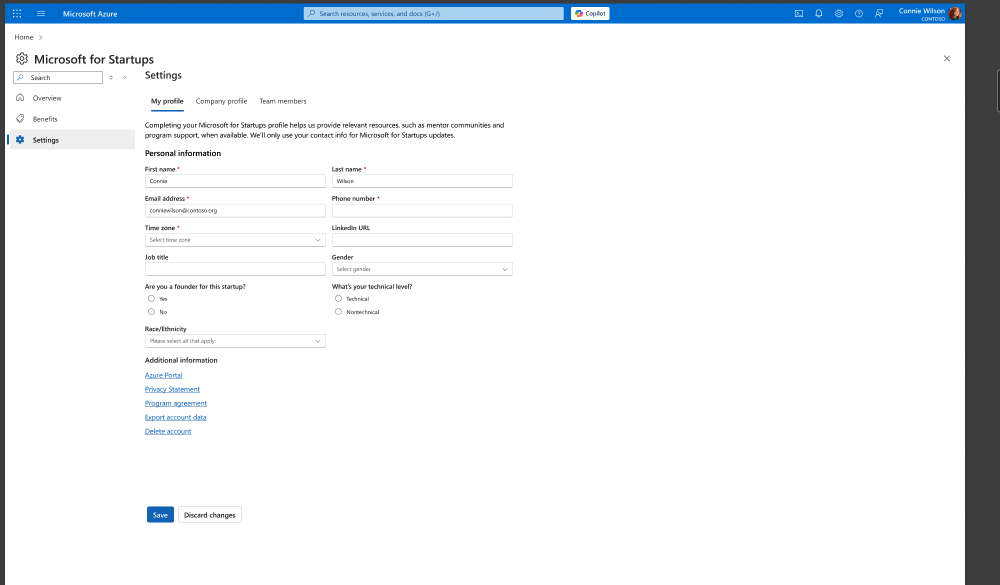Open the feedback icon in header
Screen dimensions: 1000x585
[x=879, y=13]
